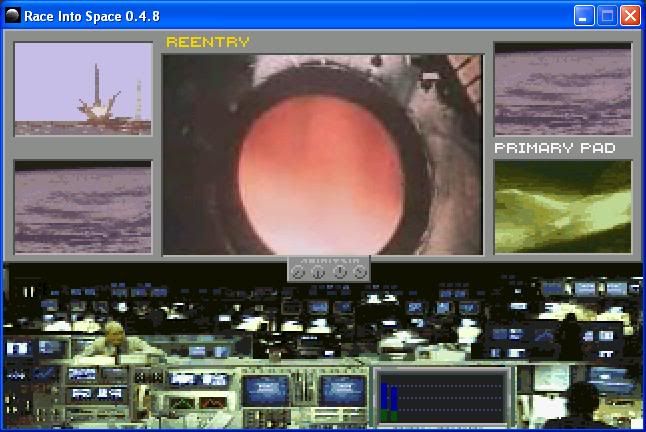Click the fourth dial in the gauge panel
Viewport: 646px width, 432px height.
pyautogui.click(x=360, y=272)
